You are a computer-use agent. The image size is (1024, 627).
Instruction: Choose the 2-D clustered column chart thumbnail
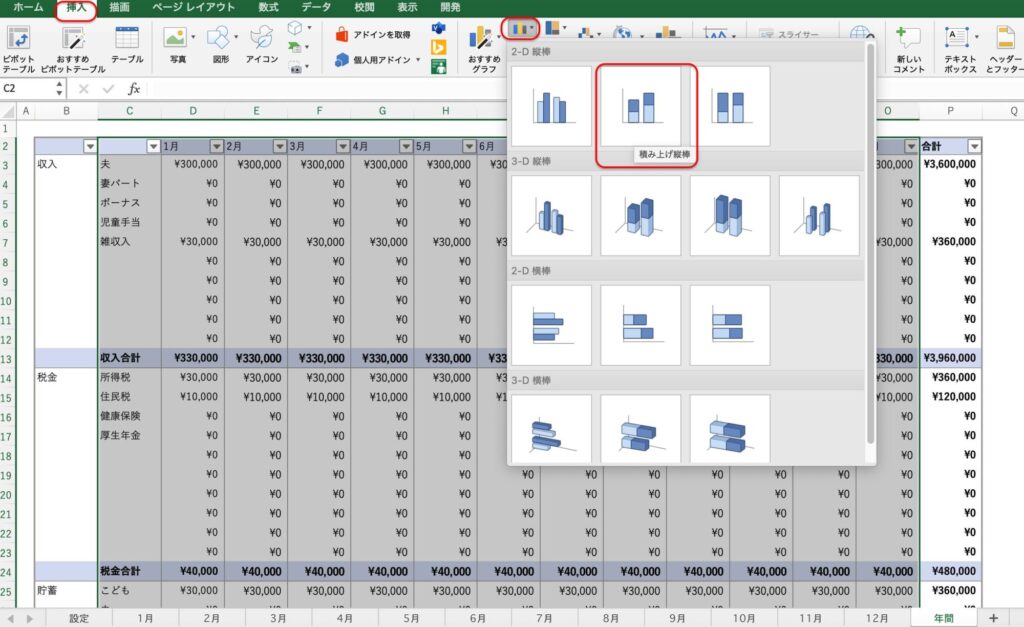click(x=550, y=106)
